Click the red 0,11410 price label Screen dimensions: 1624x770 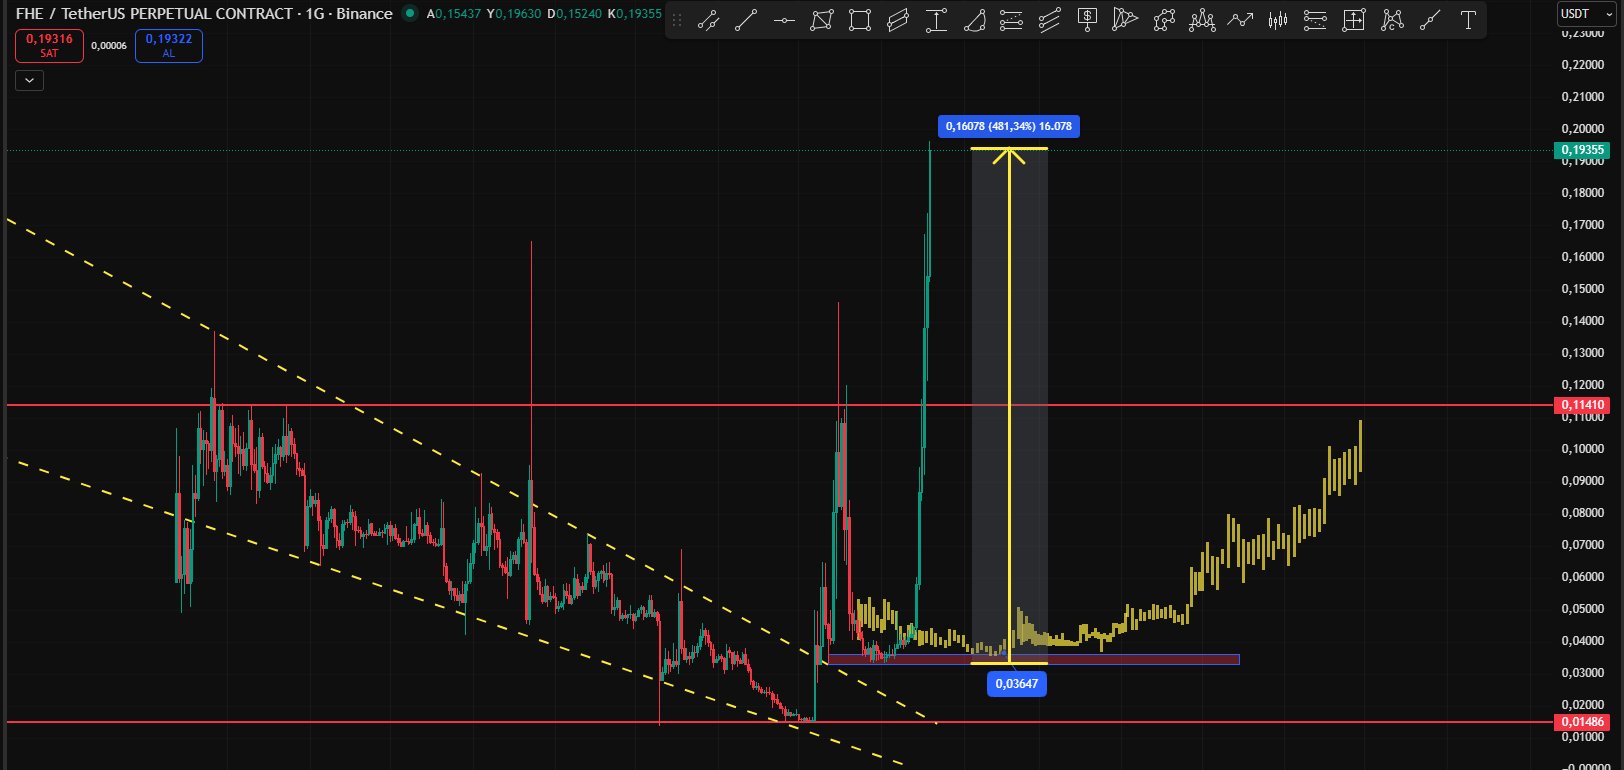(1582, 405)
